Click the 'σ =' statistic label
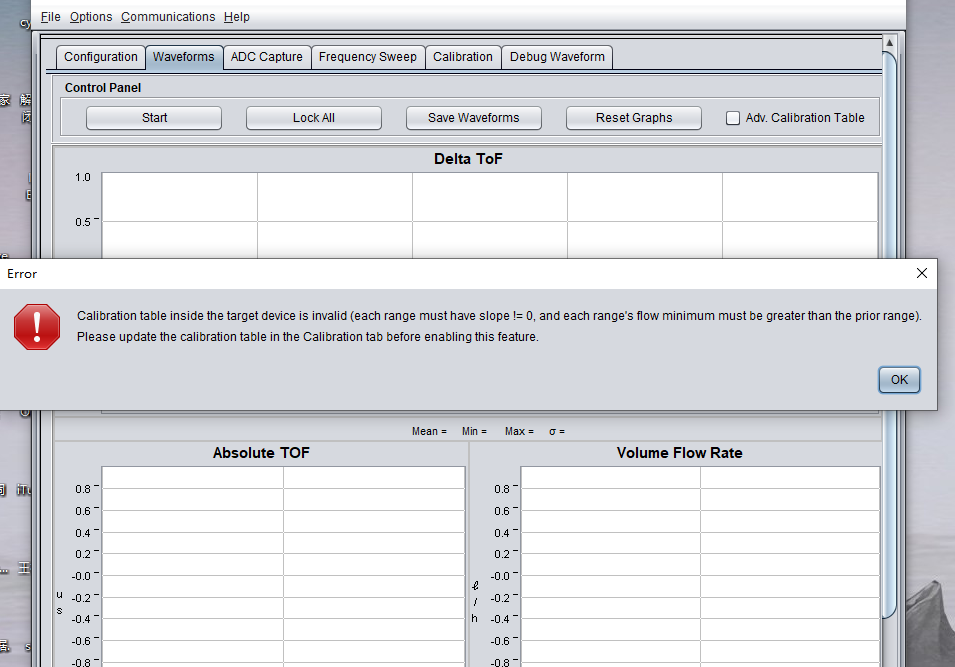 click(557, 431)
